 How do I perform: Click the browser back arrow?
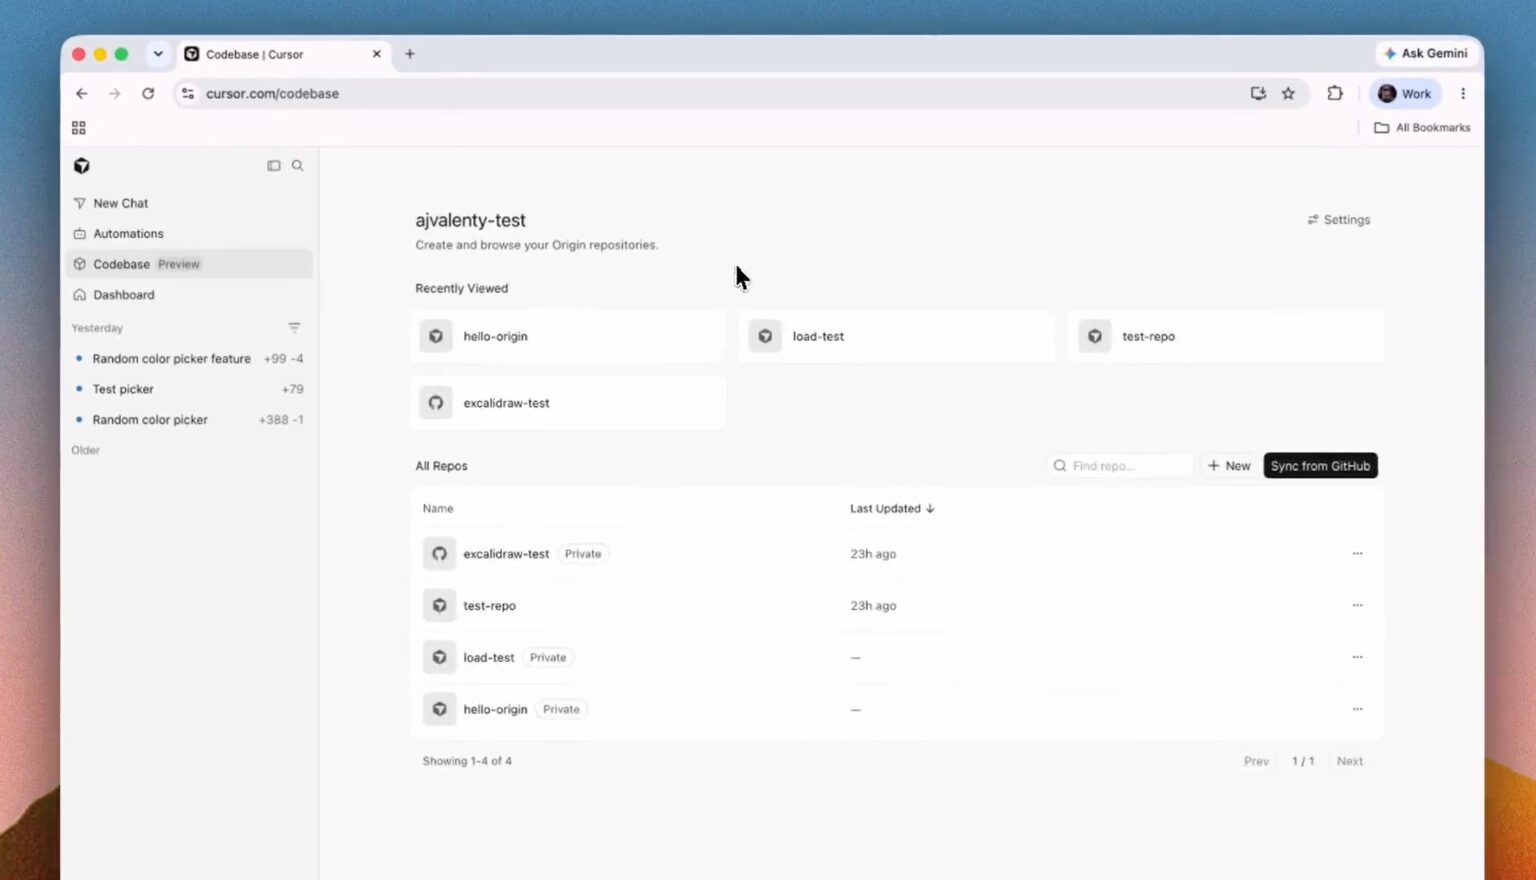coord(82,94)
